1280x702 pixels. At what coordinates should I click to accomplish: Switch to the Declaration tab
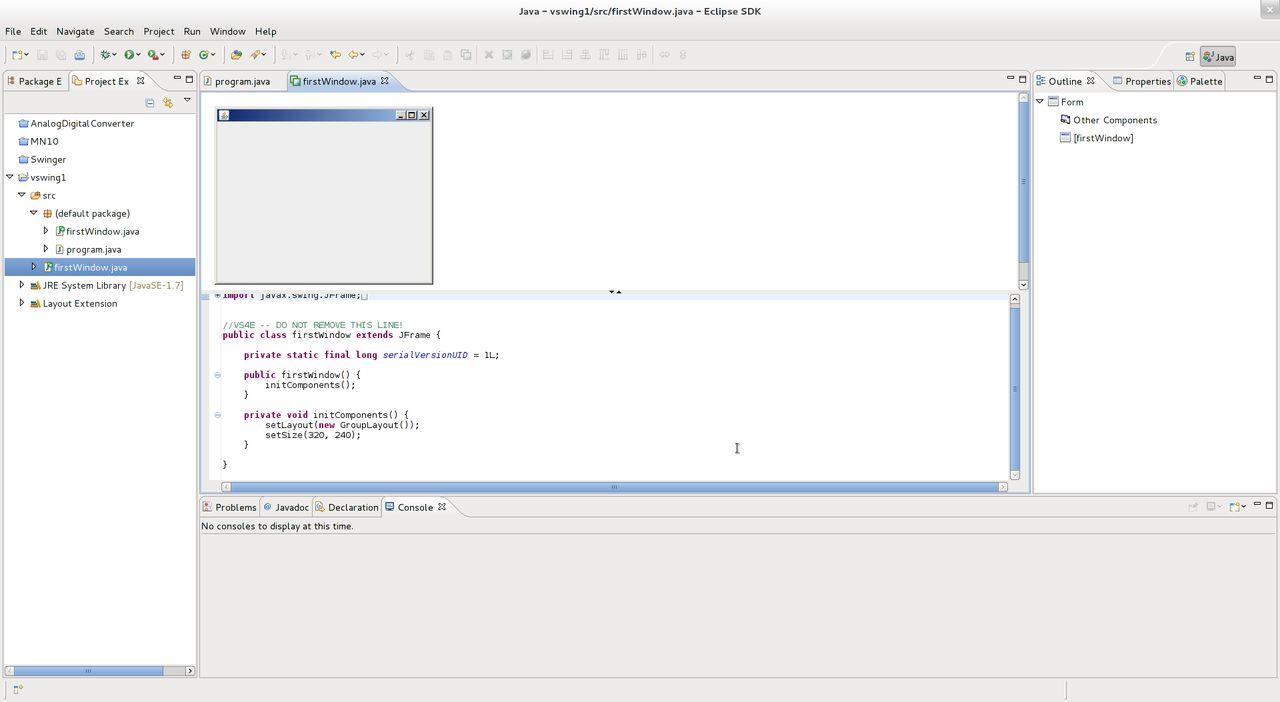pos(347,507)
